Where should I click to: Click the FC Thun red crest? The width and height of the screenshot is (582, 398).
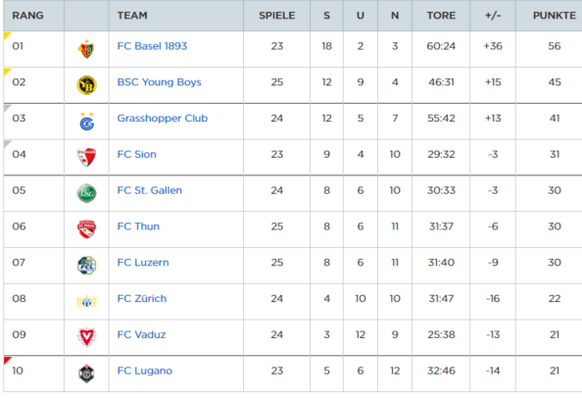point(86,229)
